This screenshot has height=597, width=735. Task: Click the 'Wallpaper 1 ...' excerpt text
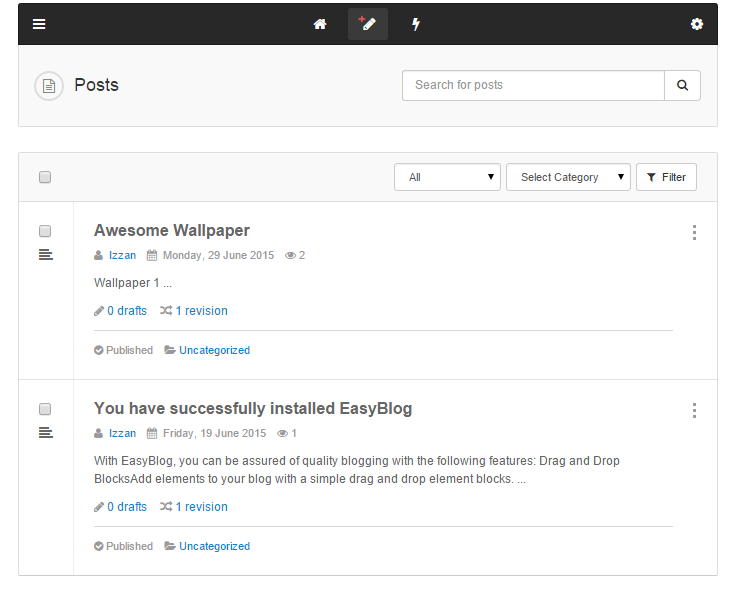pos(133,283)
